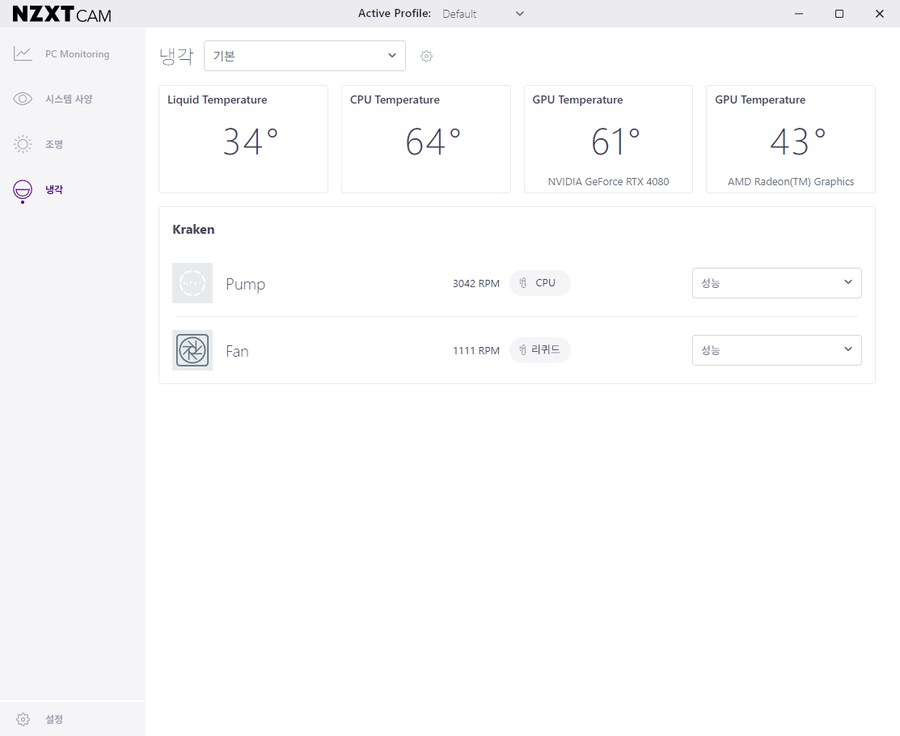Viewport: 900px width, 736px height.
Task: Select the 냉각 menu item
Action: click(x=72, y=190)
